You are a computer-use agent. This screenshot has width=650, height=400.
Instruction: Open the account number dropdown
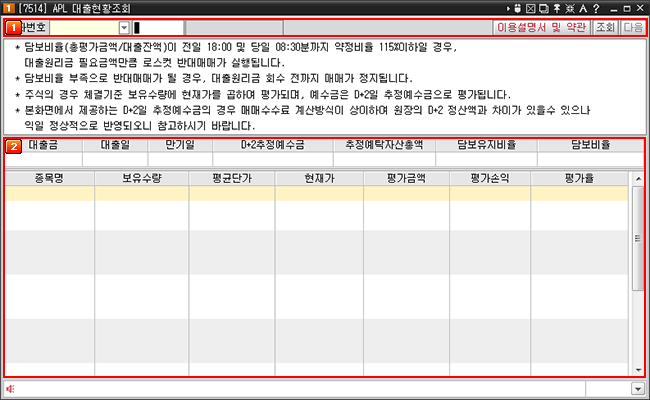click(x=123, y=28)
